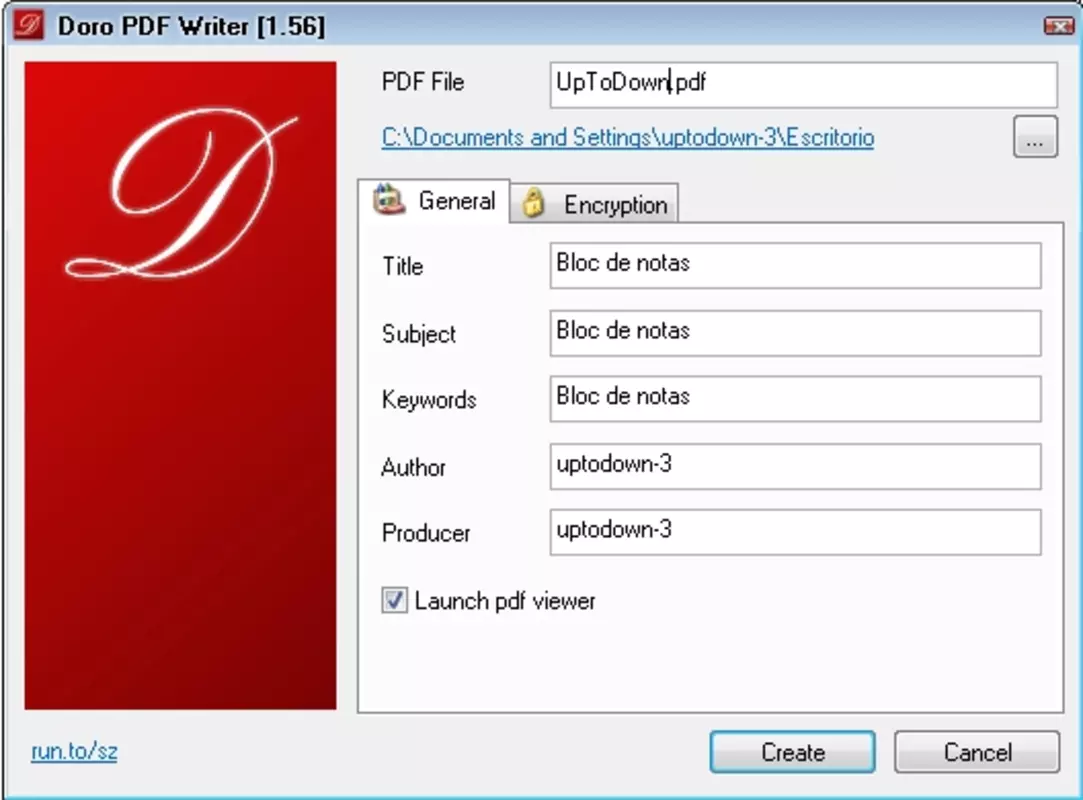
Task: Visit the run.to/sz link
Action: (74, 751)
